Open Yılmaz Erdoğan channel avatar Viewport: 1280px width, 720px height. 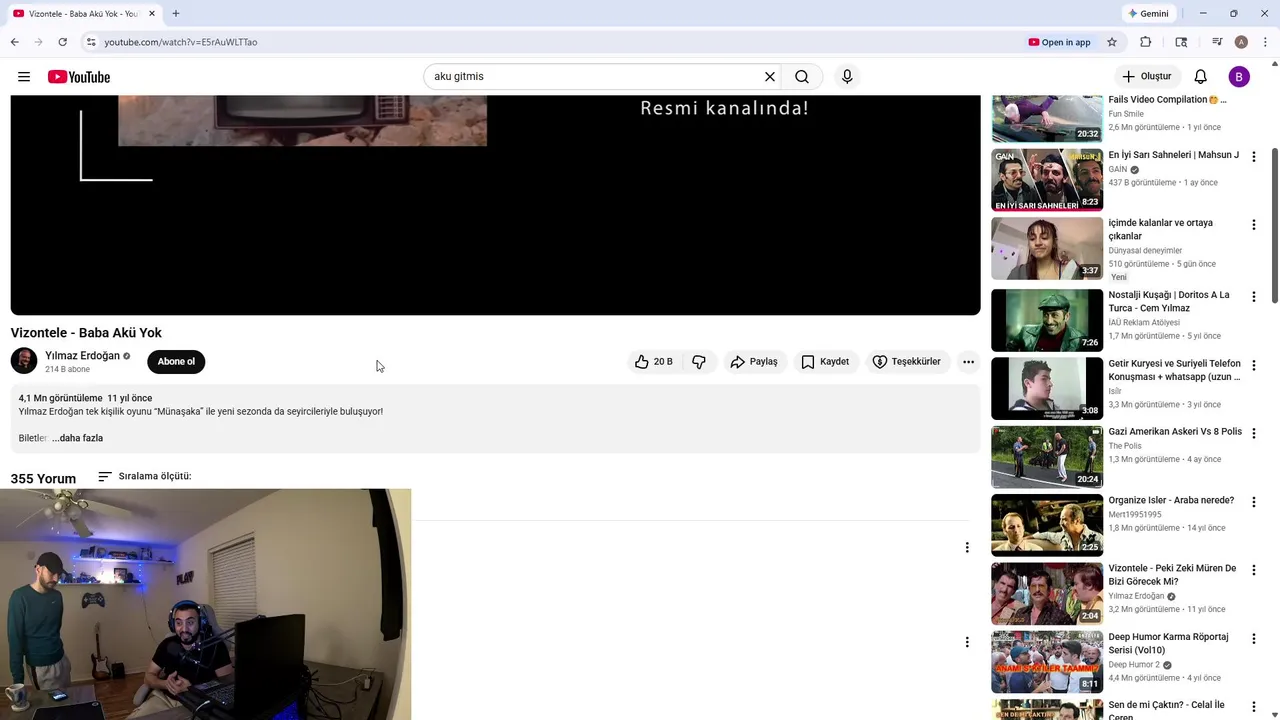[24, 361]
